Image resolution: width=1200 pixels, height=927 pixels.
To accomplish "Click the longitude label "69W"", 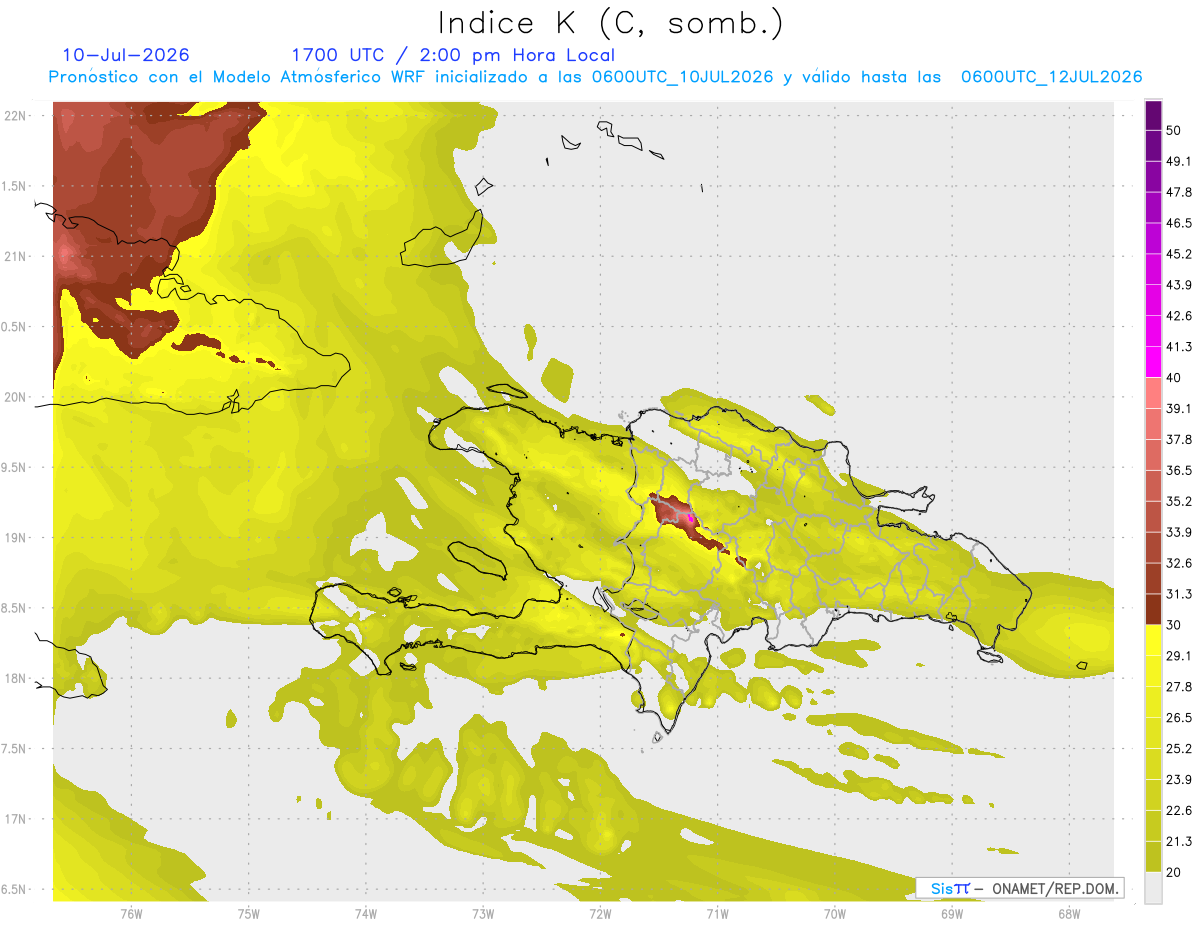I will coord(951,913).
